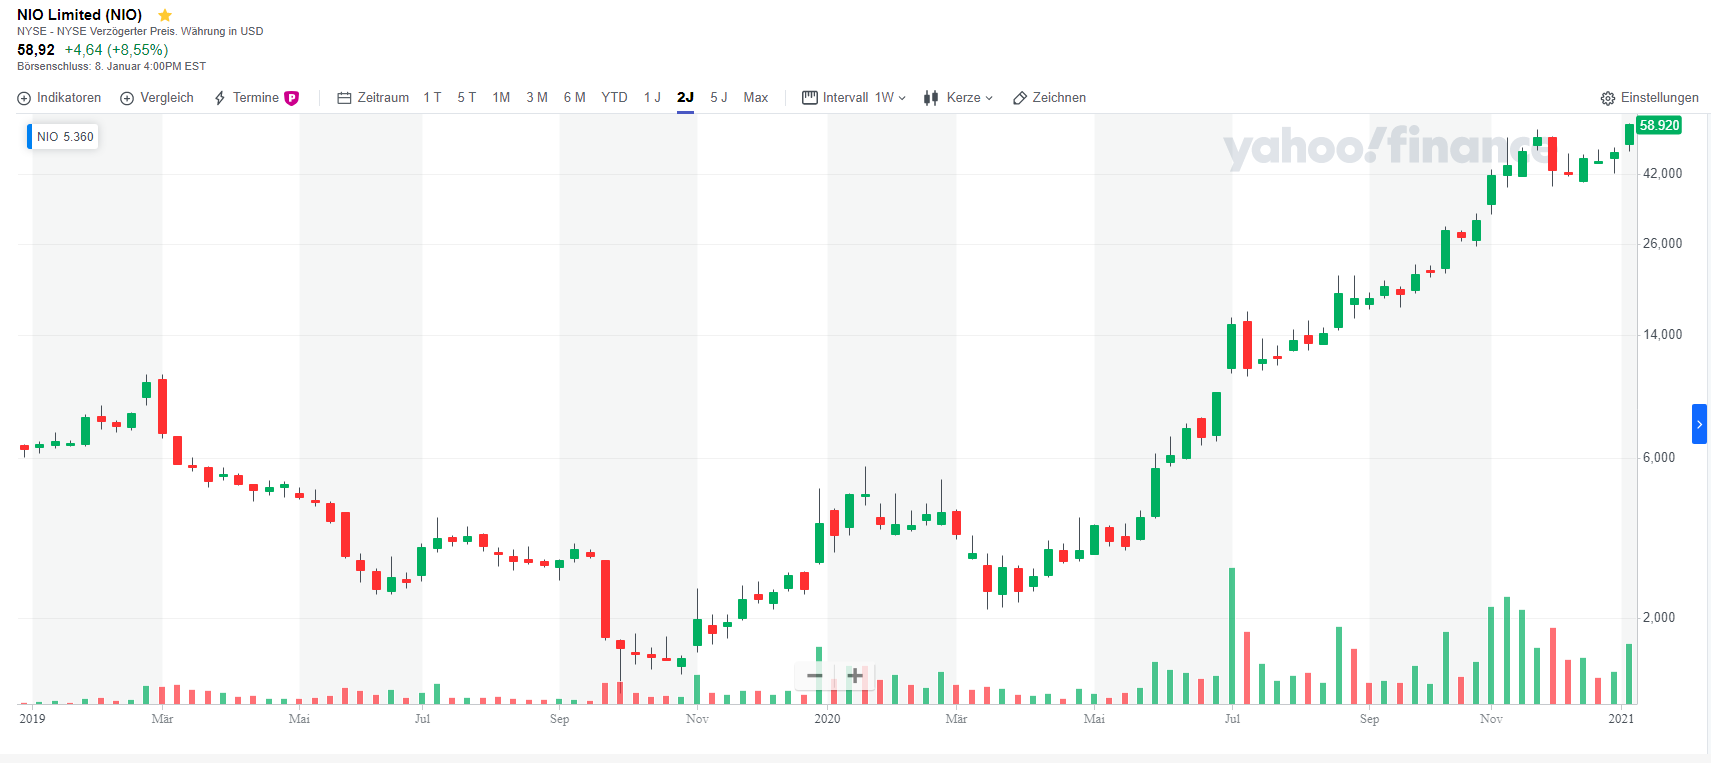The height and width of the screenshot is (763, 1711).
Task: Zoom in the chart with plus button
Action: click(x=855, y=676)
